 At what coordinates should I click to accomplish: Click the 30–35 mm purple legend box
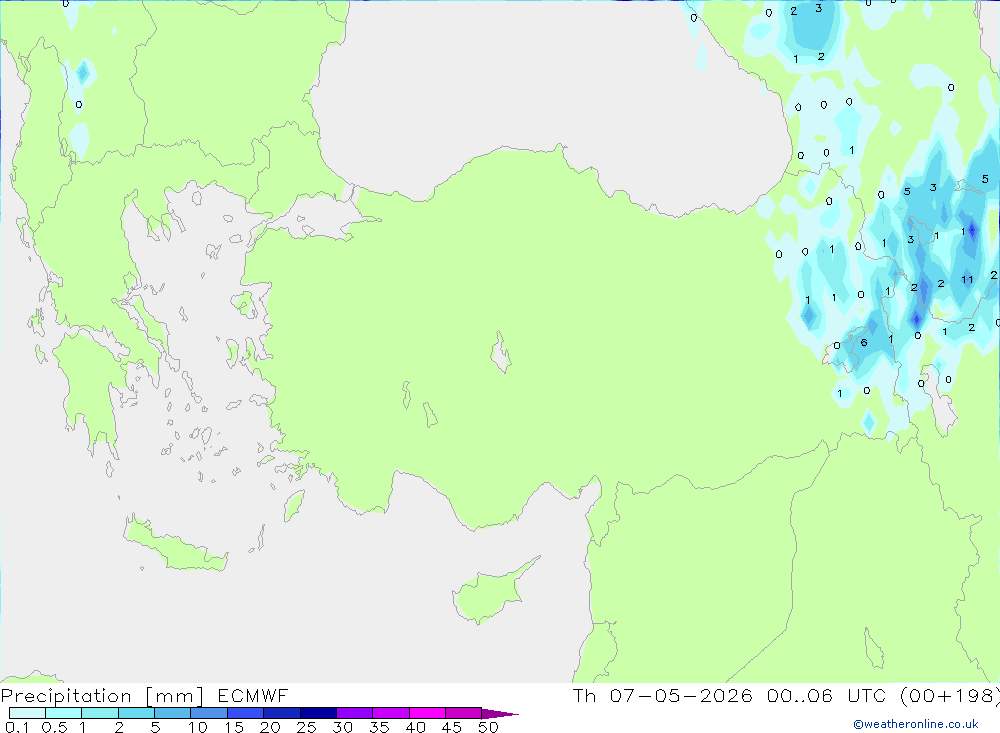pyautogui.click(x=354, y=713)
